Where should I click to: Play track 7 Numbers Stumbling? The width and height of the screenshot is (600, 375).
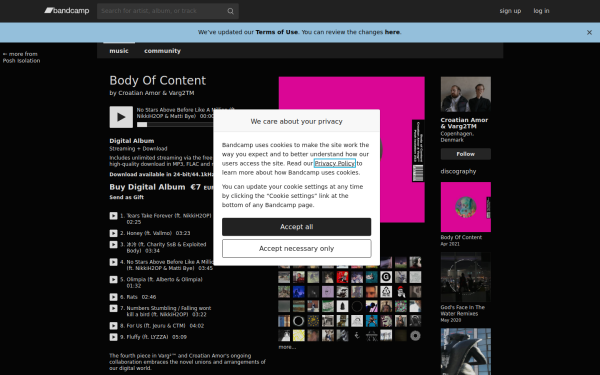113,308
